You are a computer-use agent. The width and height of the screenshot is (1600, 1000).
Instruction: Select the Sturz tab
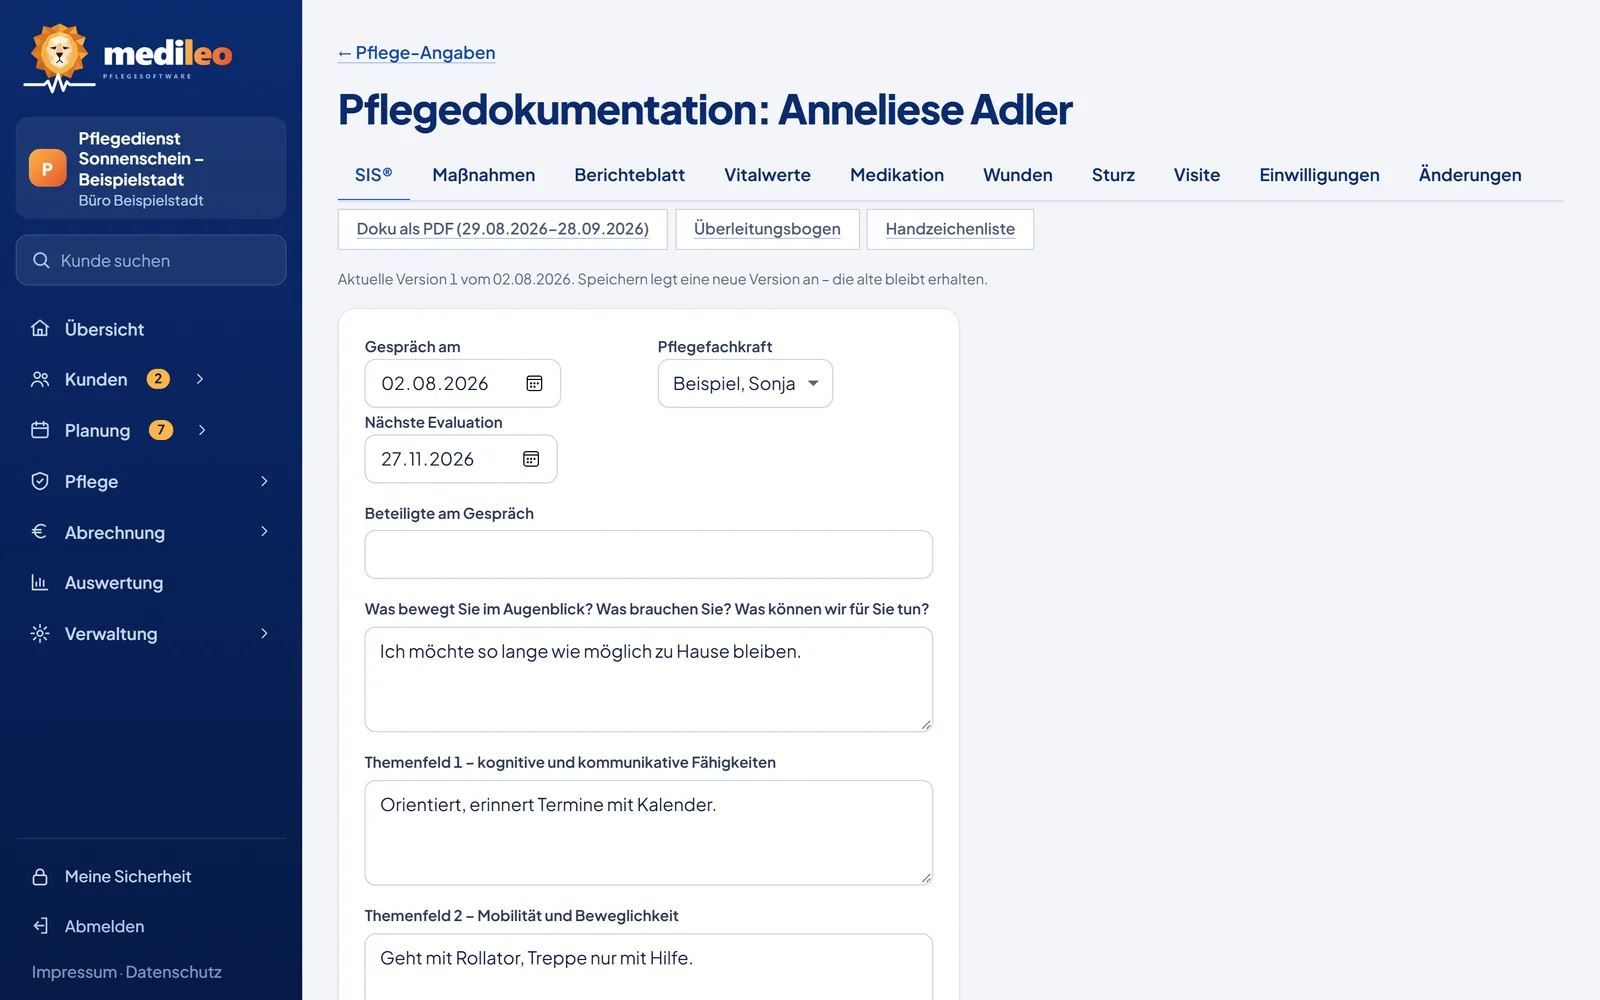[1113, 175]
